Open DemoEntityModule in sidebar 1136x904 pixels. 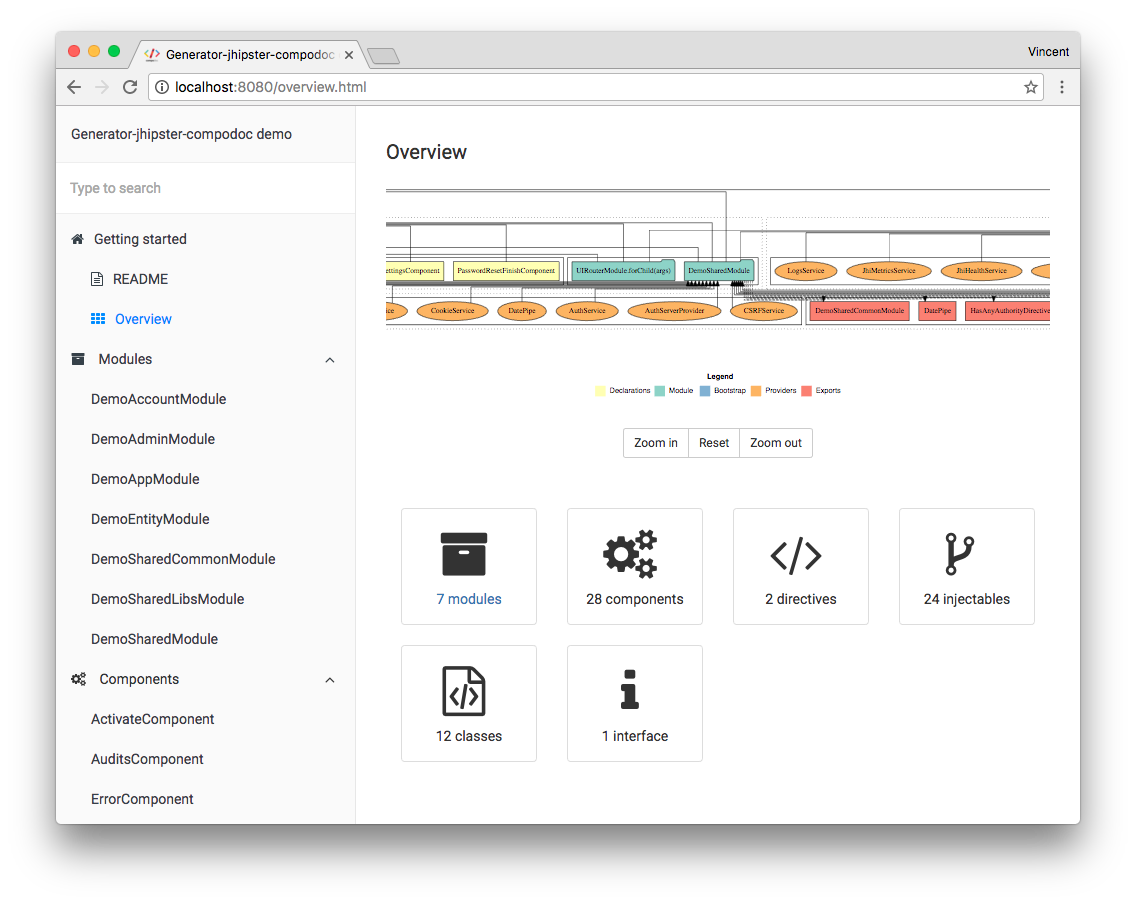(150, 519)
